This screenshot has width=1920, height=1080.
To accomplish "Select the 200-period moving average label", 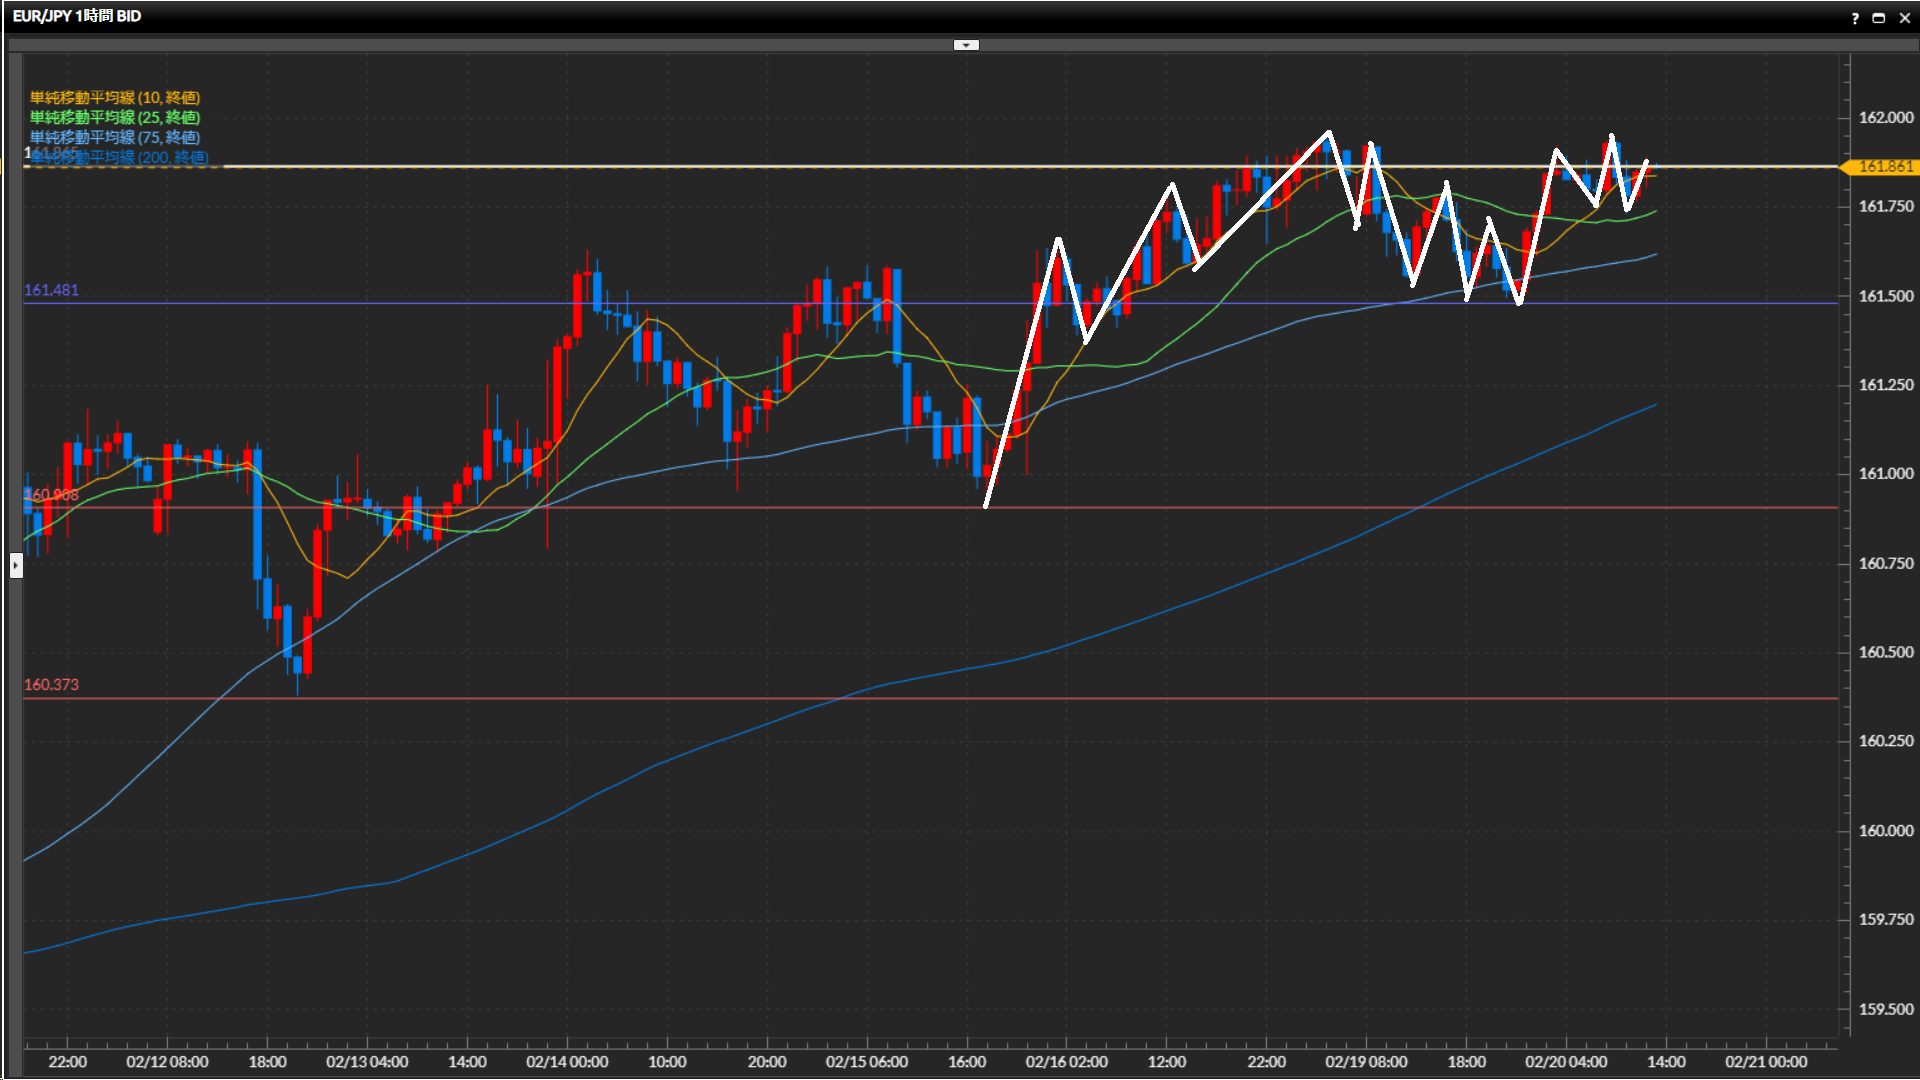I will tap(120, 157).
